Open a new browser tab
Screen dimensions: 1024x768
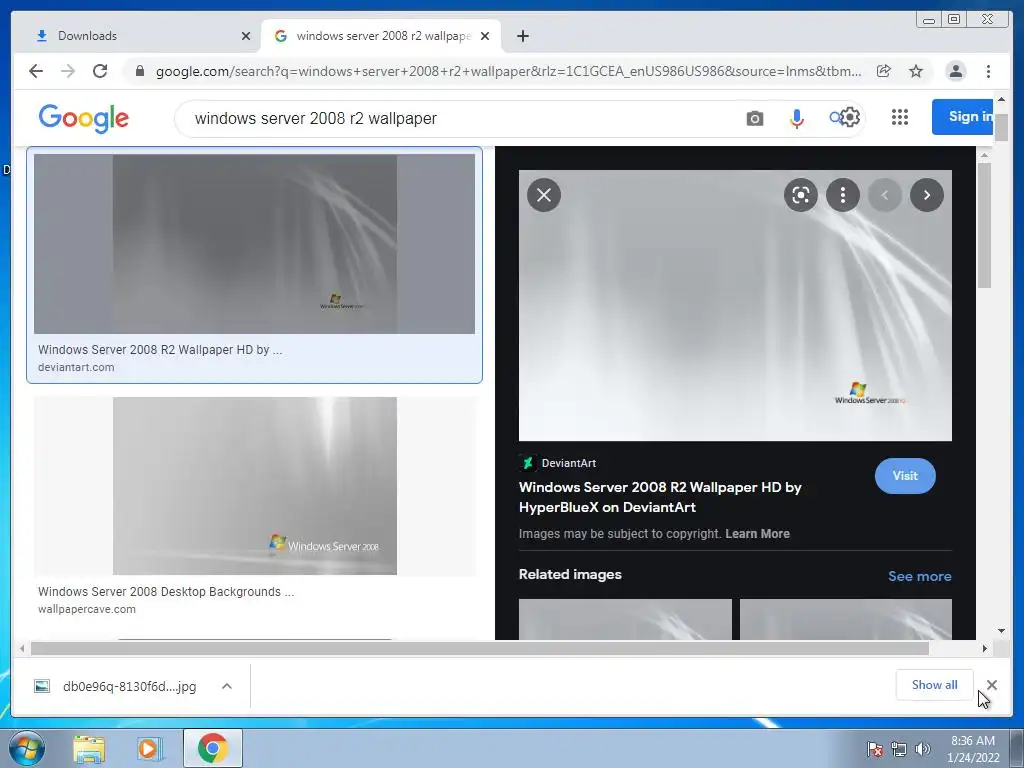pos(522,36)
